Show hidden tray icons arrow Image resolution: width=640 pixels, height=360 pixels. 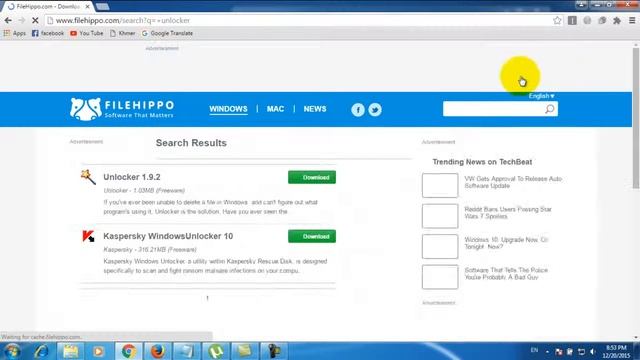click(x=547, y=351)
